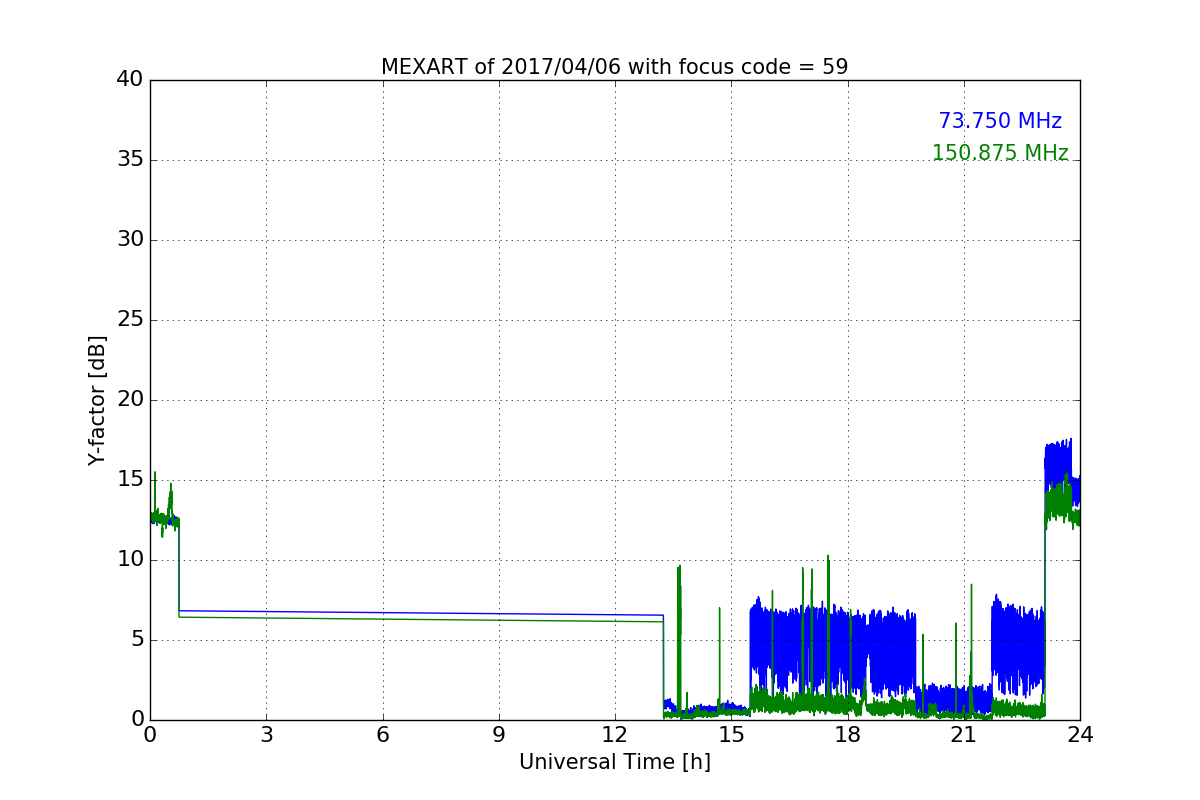The image size is (1200, 800).
Task: Click the x-axis tick label 9
Action: [499, 734]
